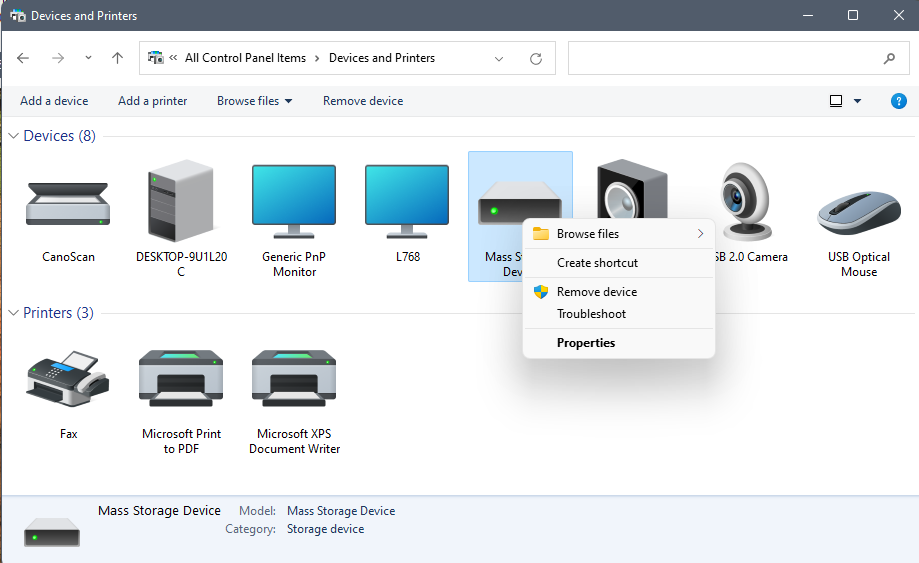Choose Browse files in context menu

coord(618,234)
